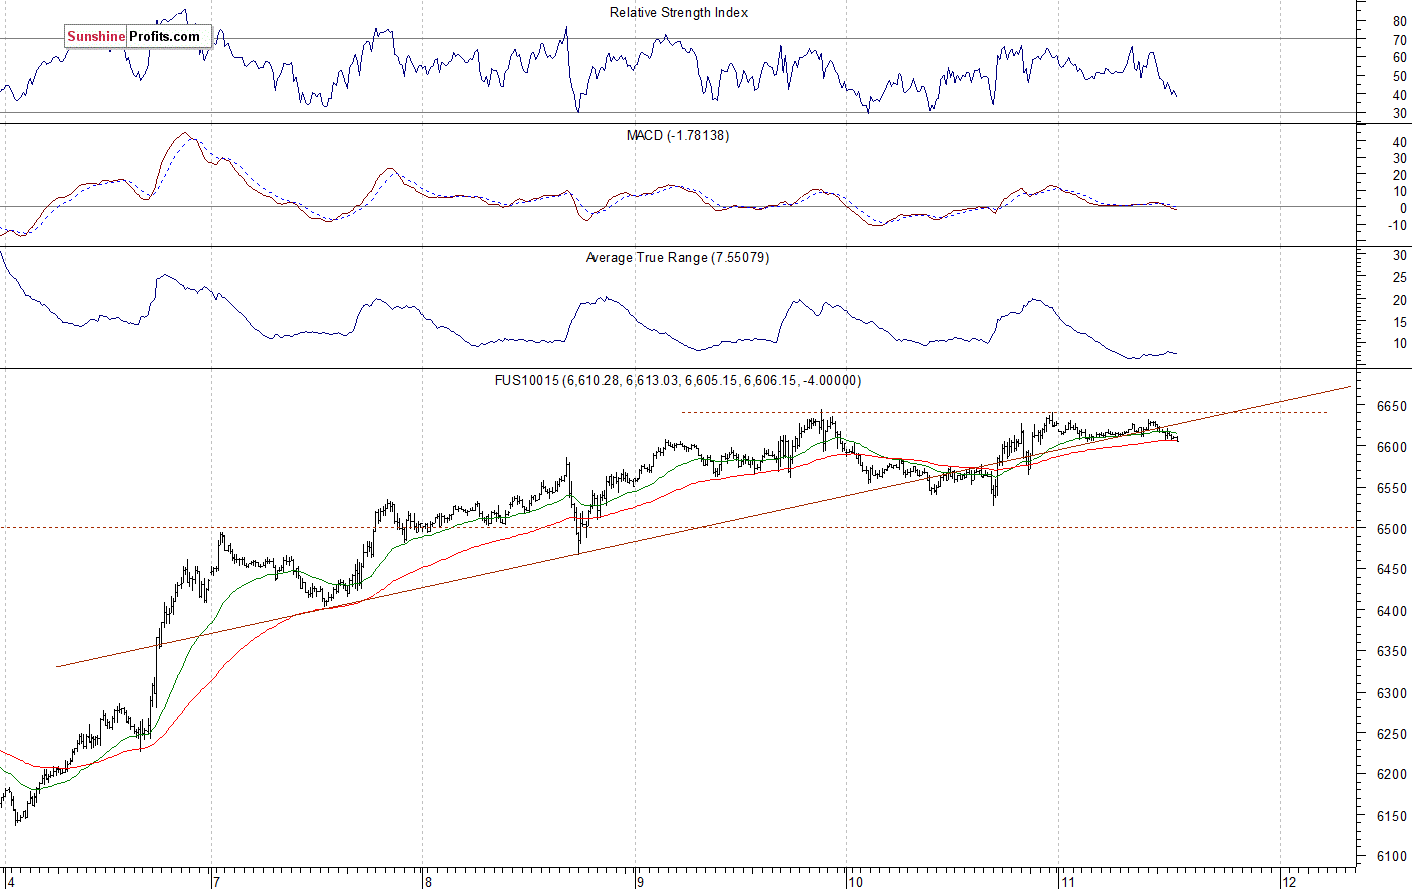Click the Relative Strength Index title
Image resolution: width=1412 pixels, height=889 pixels.
pos(679,13)
